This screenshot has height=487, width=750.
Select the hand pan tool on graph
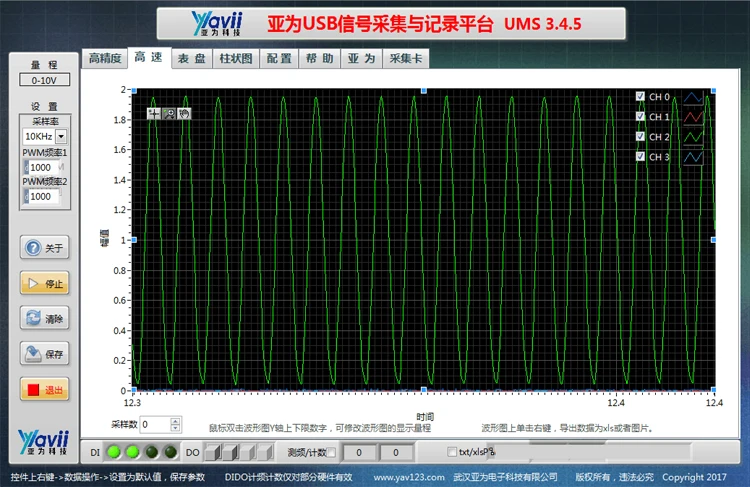click(184, 113)
